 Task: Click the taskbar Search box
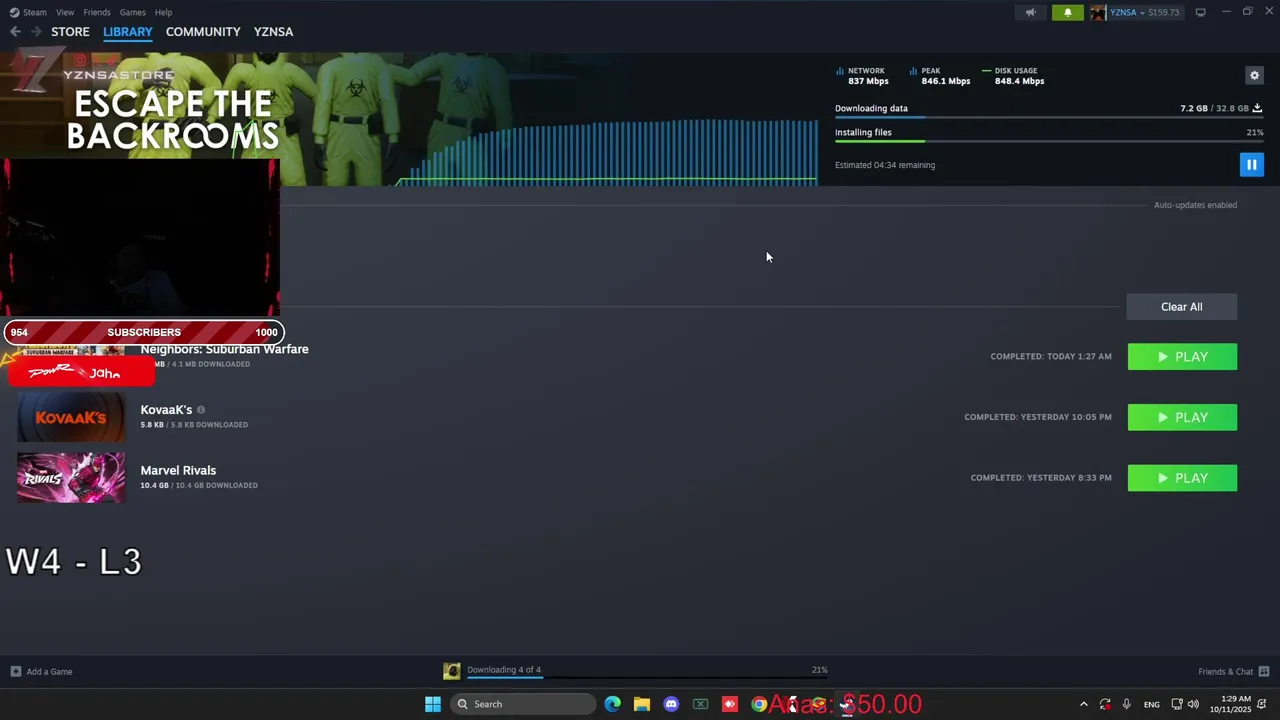tap(522, 704)
